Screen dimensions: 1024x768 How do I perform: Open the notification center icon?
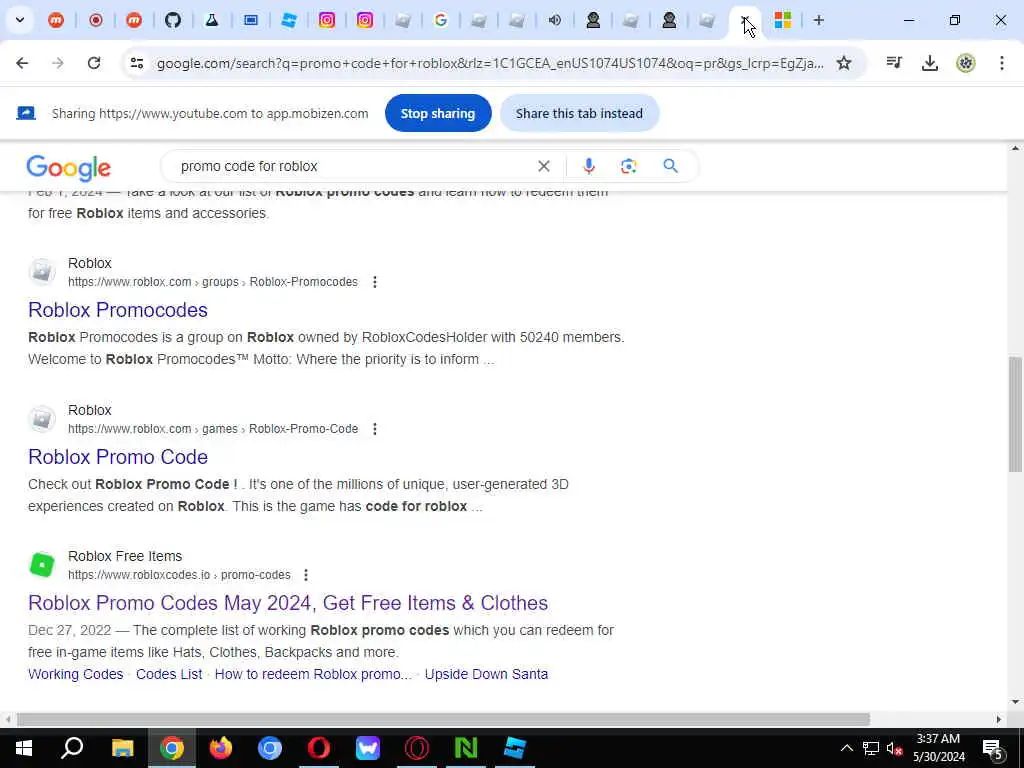click(x=993, y=748)
